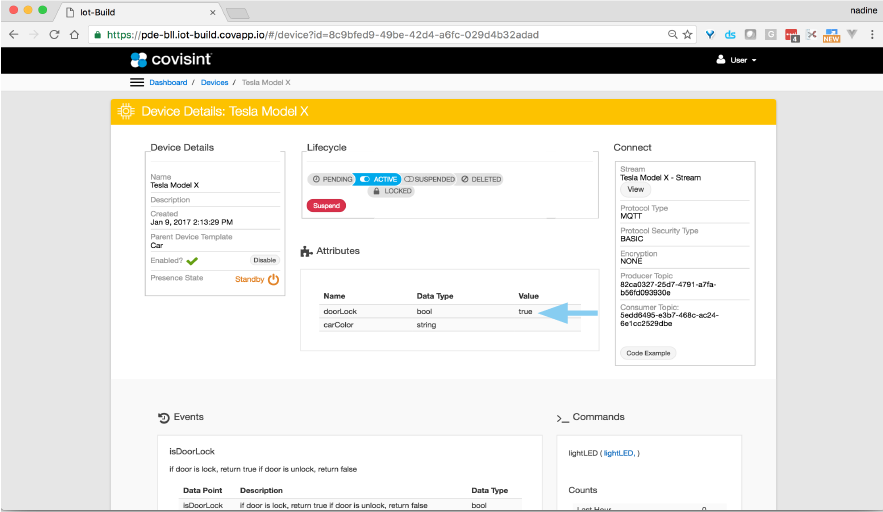
Task: Open the hamburger navigation menu
Action: point(137,83)
